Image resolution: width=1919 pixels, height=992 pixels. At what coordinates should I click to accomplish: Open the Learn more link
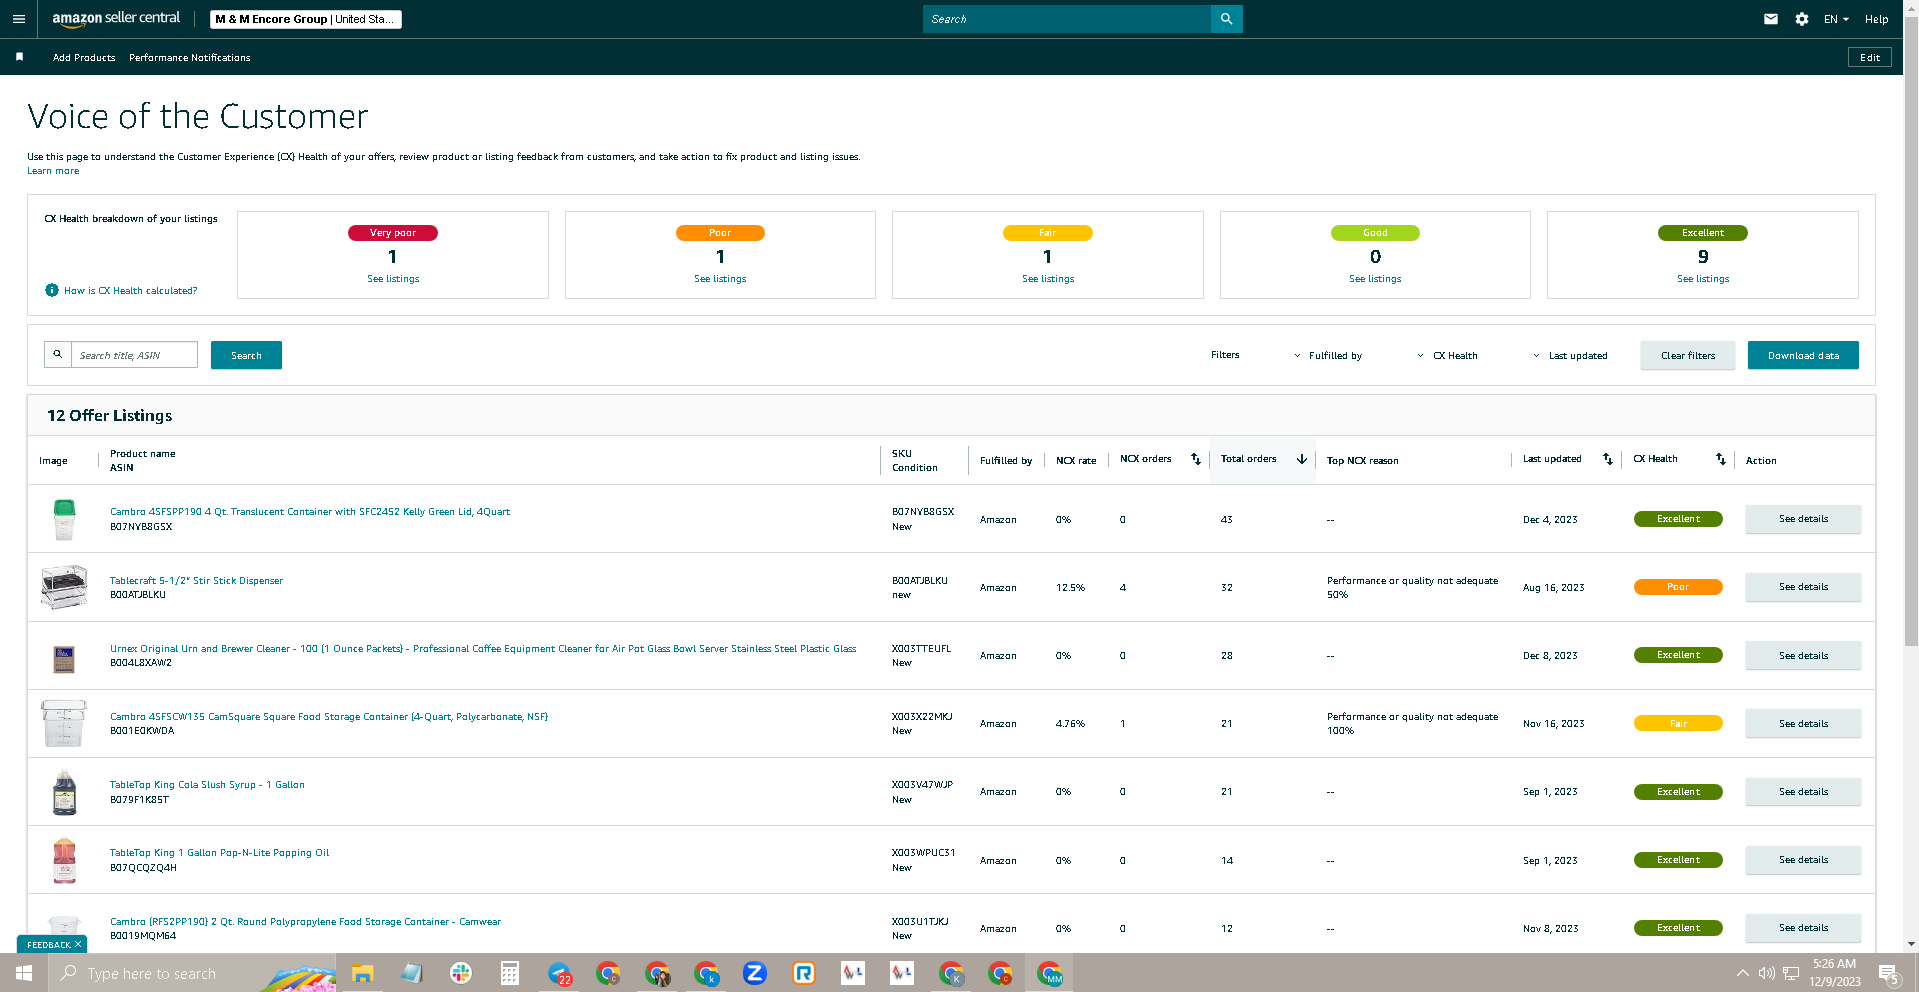53,171
